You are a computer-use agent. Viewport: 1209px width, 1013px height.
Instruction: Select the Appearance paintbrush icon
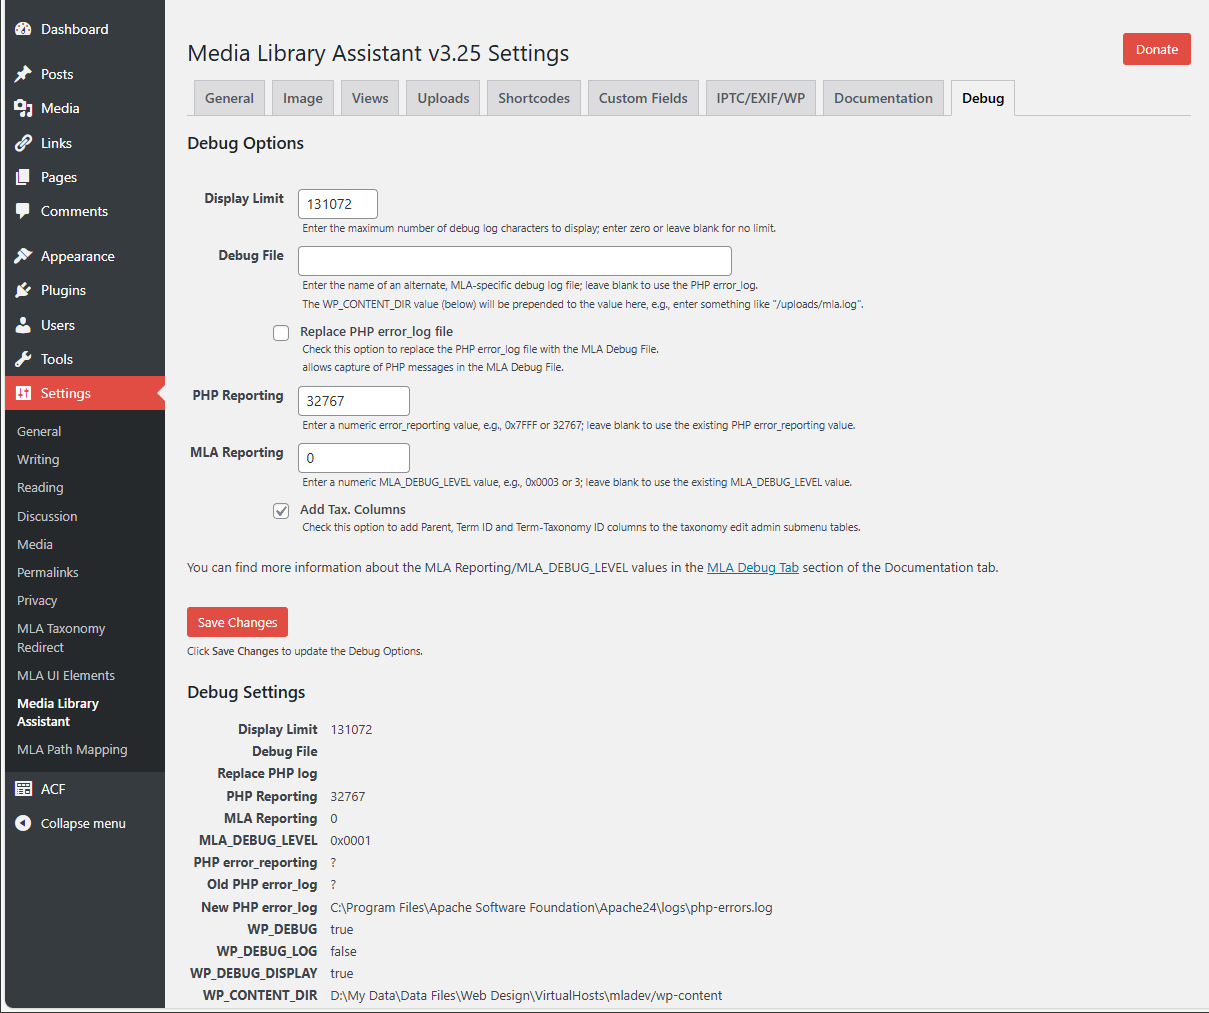(x=23, y=255)
